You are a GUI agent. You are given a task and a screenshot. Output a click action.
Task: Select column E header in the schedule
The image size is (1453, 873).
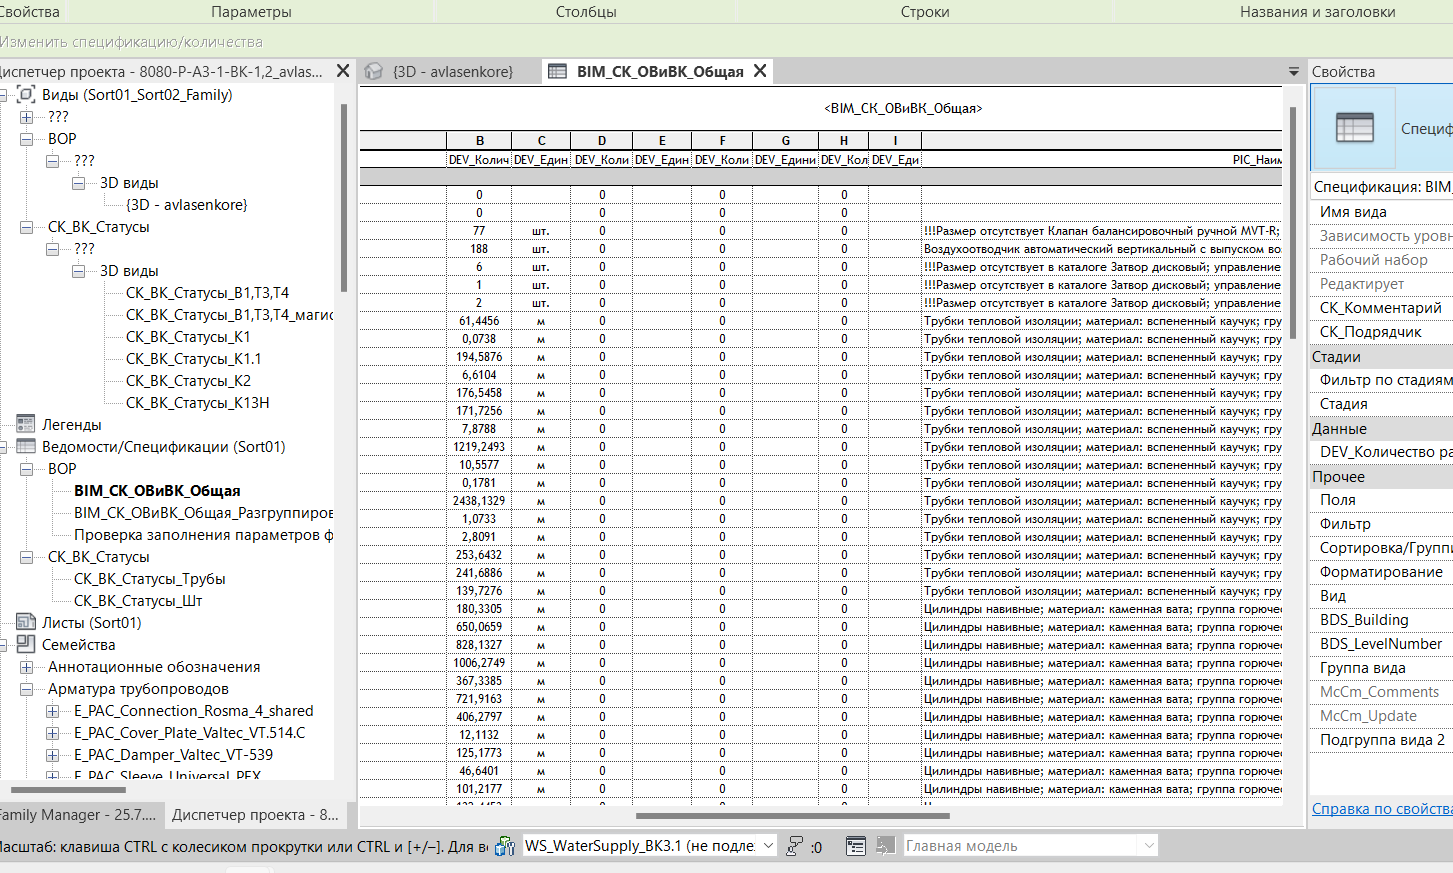tap(662, 141)
